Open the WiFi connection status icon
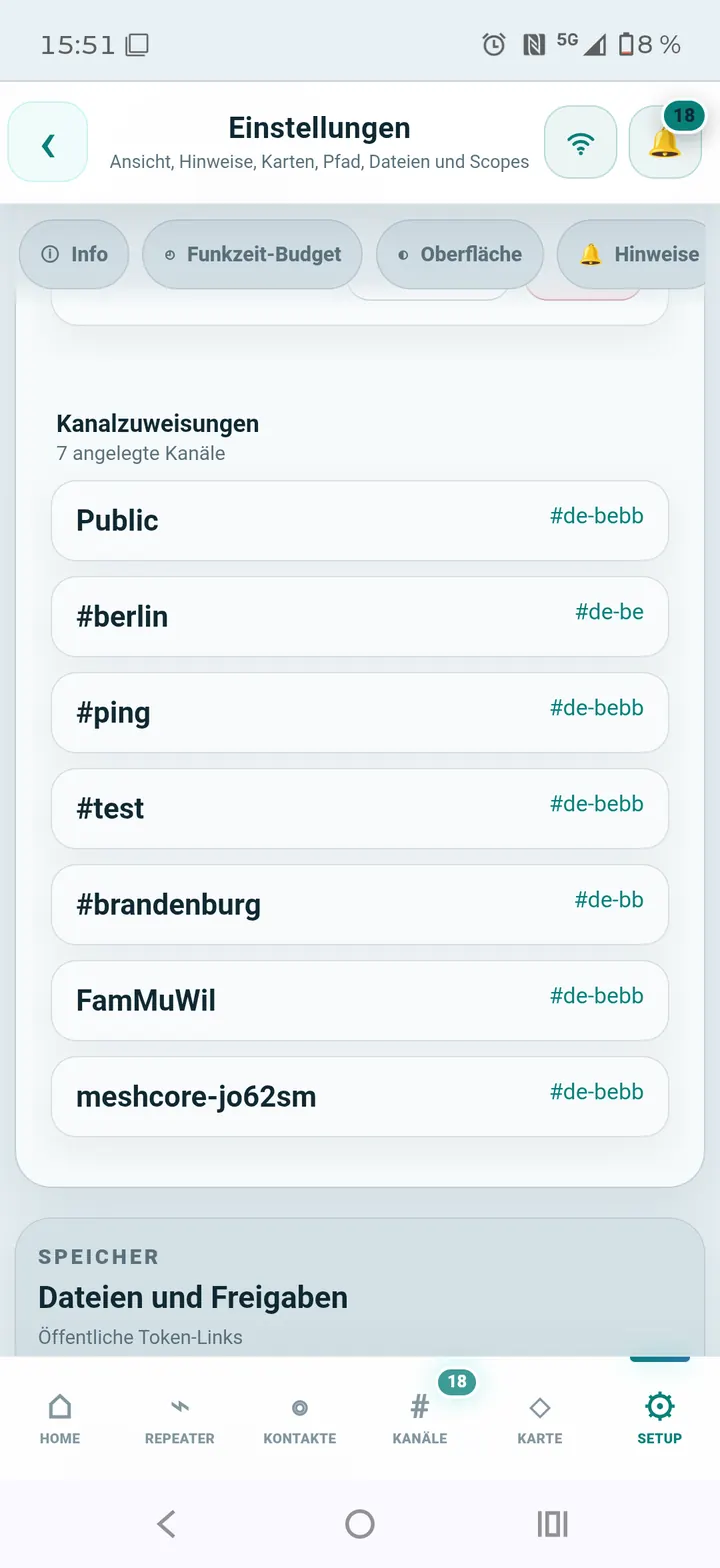 click(x=580, y=142)
